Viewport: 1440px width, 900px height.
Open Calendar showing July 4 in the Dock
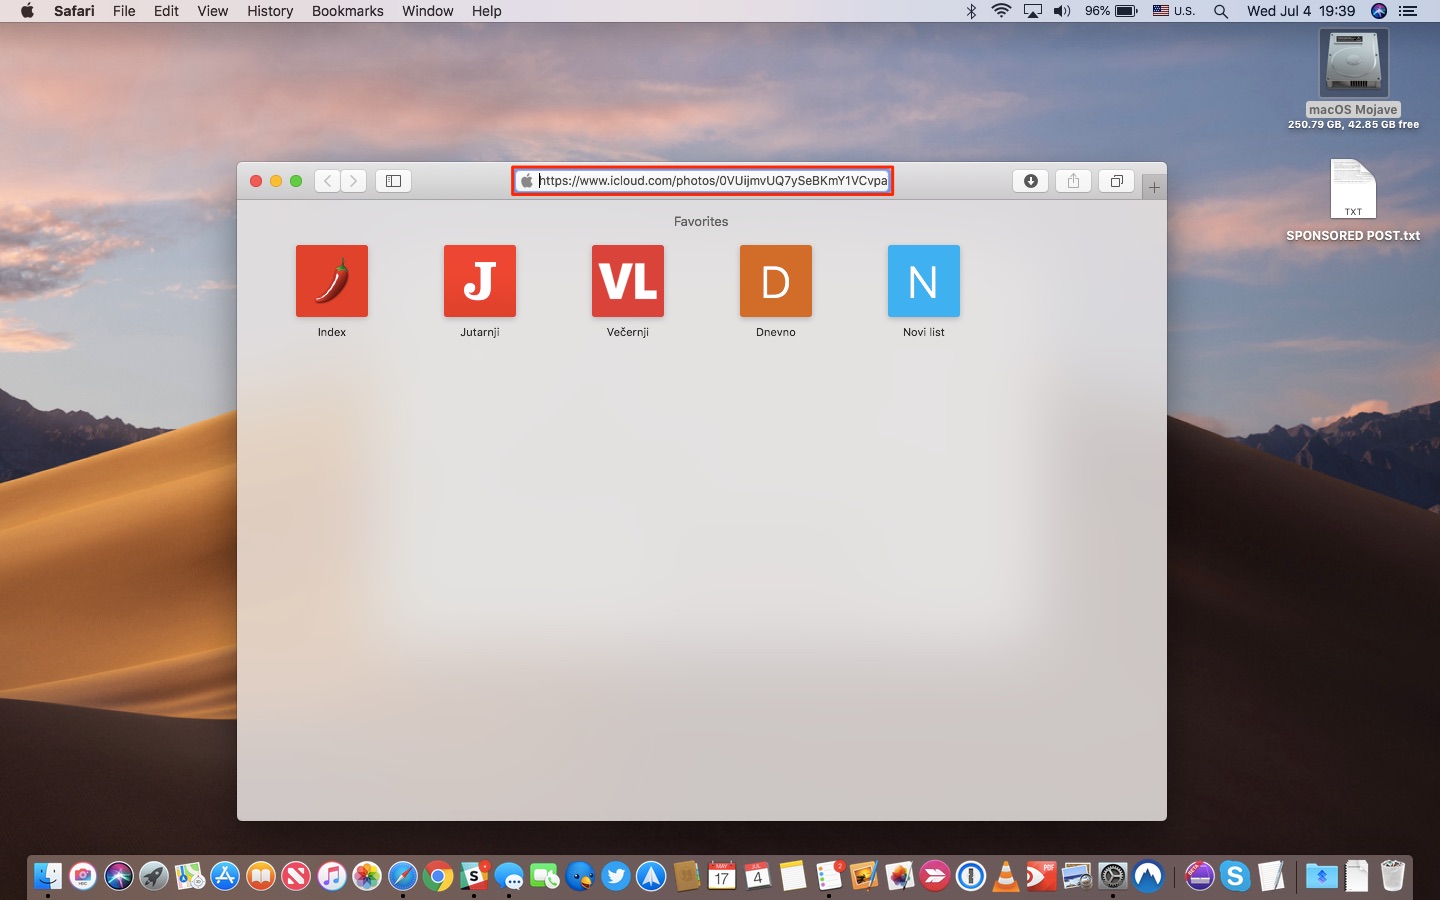(x=757, y=876)
